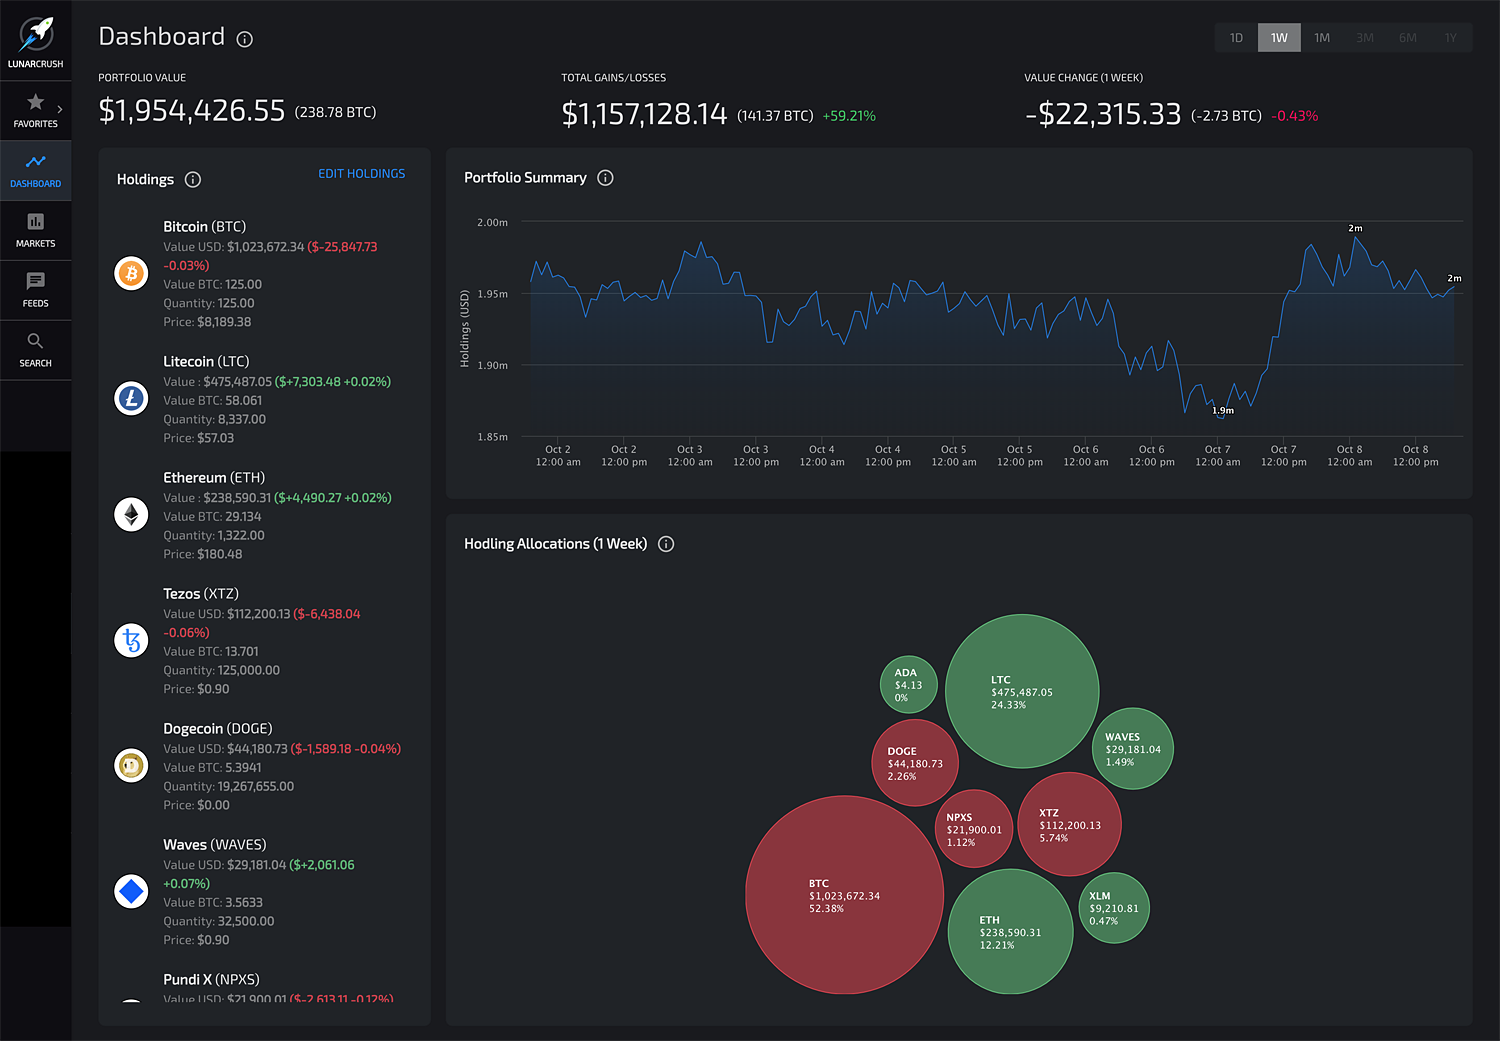Open the Waves (WAVES) holding title
The image size is (1500, 1041).
pos(215,845)
